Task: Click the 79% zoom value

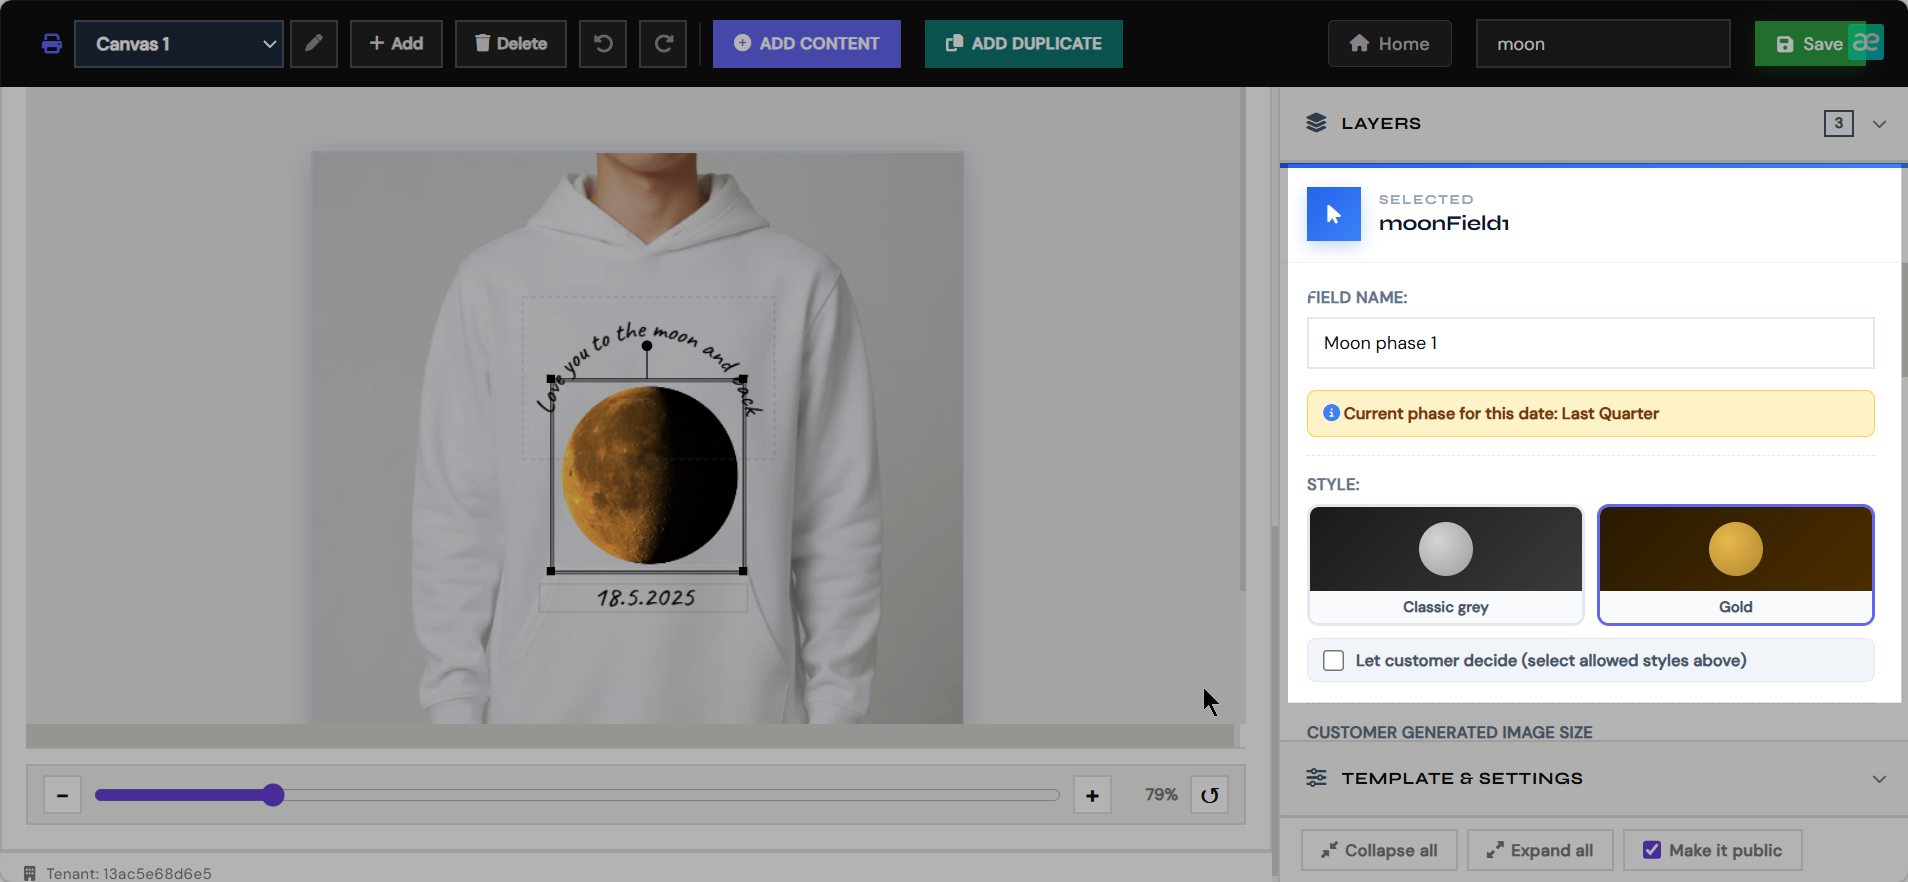Action: click(1161, 794)
